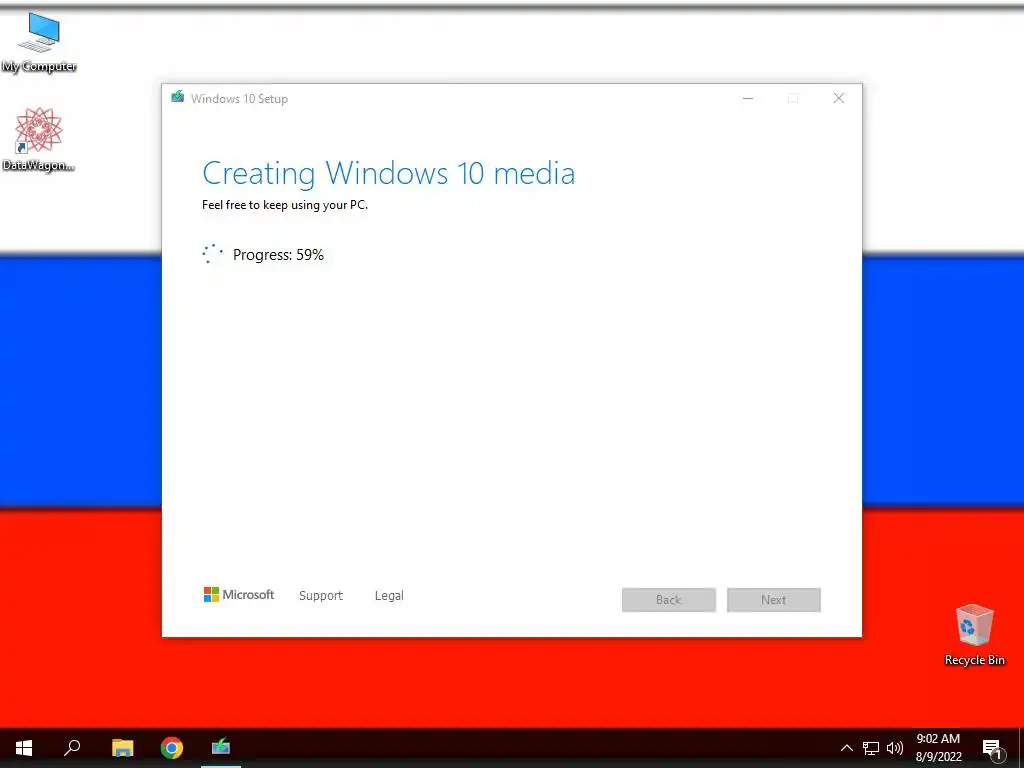Viewport: 1024px width, 768px height.
Task: Open the Action Center notifications
Action: click(x=993, y=748)
